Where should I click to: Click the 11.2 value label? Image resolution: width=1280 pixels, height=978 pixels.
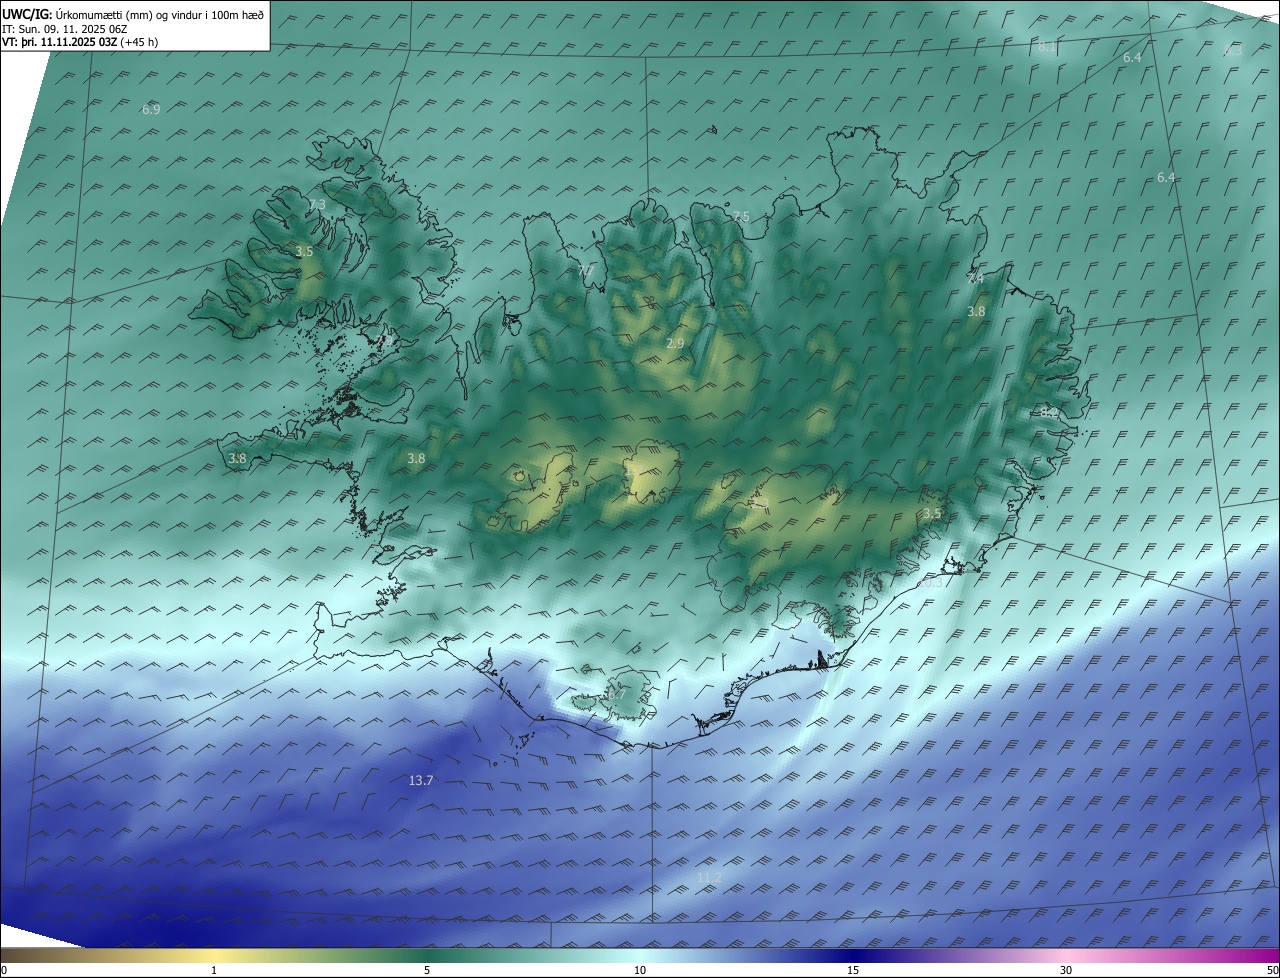coord(709,877)
